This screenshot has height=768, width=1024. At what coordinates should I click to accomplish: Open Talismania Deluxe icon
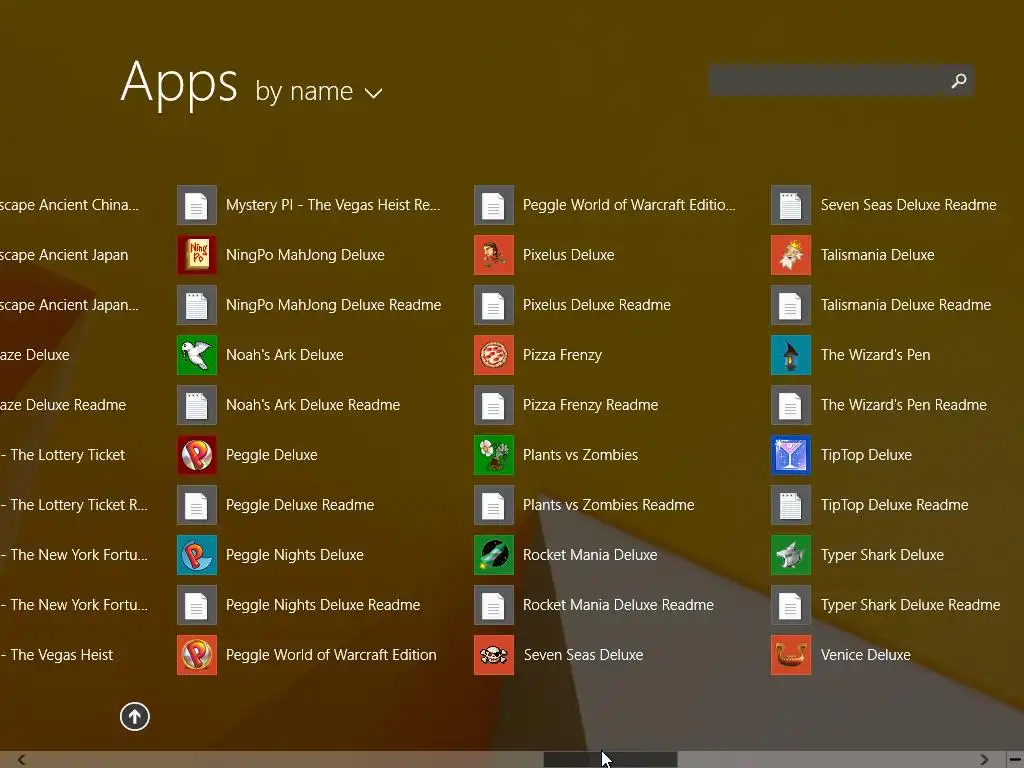(x=791, y=255)
